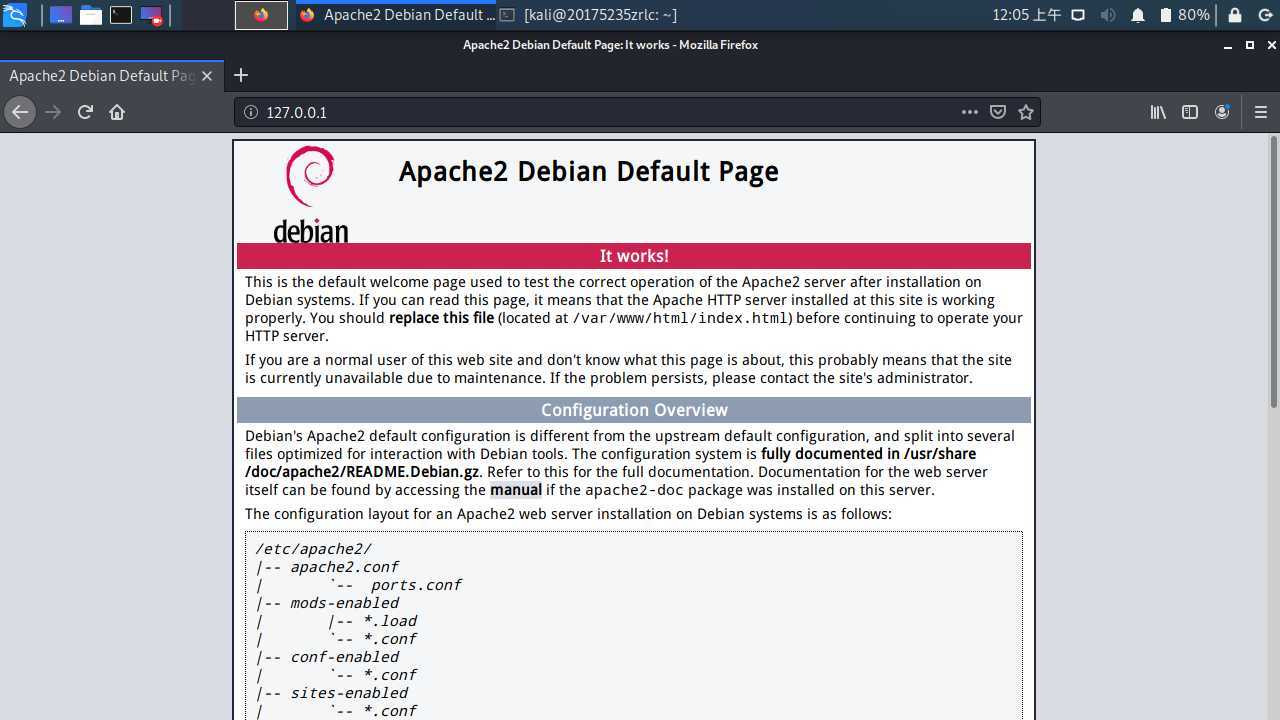The height and width of the screenshot is (720, 1280).
Task: Minimize the Firefox window
Action: (1227, 46)
